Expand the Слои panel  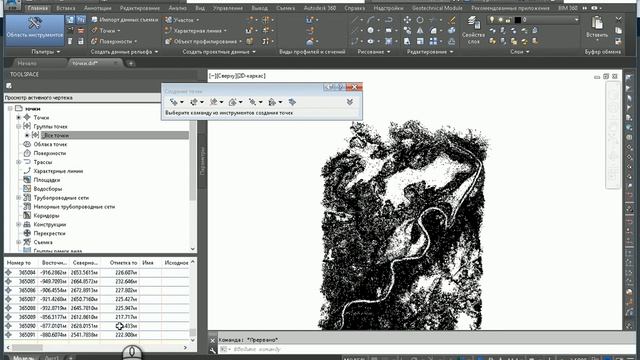click(520, 52)
